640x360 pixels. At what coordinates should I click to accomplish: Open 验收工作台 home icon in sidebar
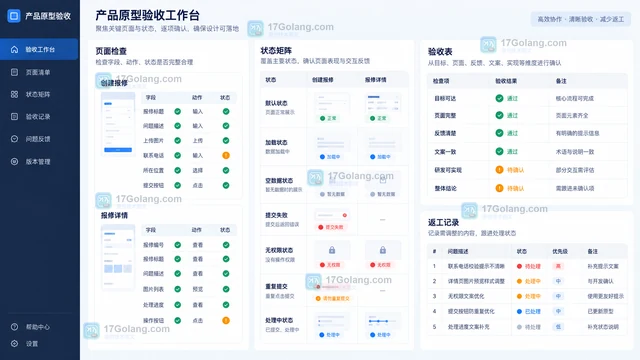[14, 49]
